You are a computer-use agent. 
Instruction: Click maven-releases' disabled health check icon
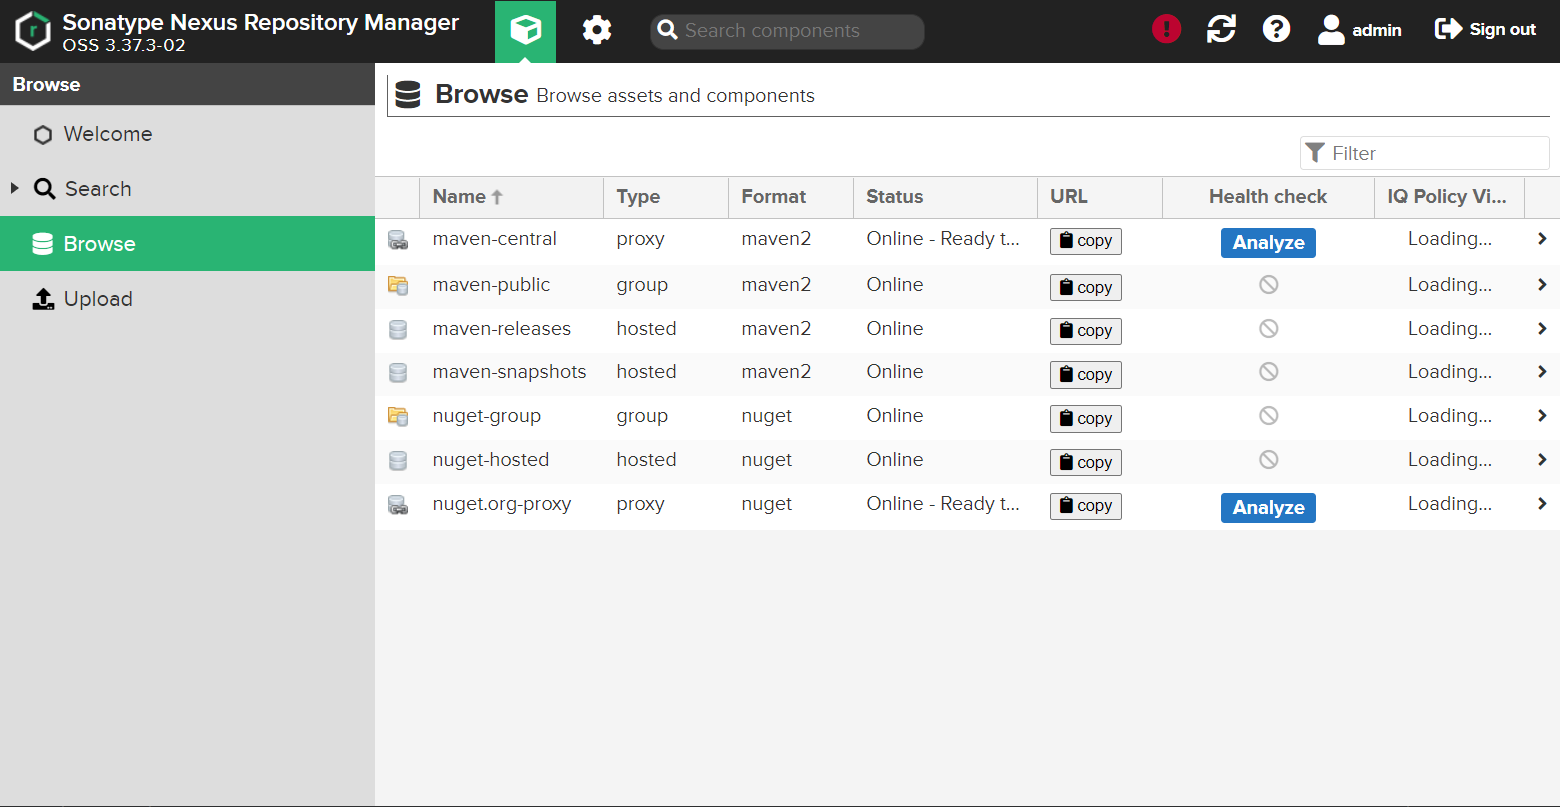click(x=1268, y=328)
